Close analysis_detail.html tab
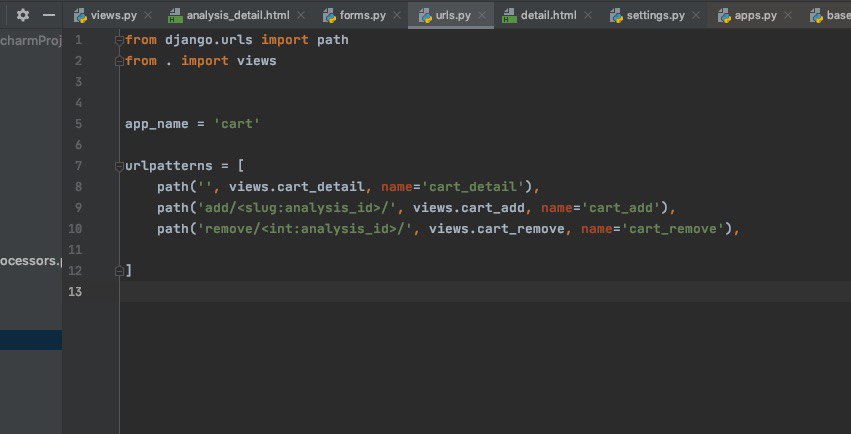This screenshot has width=851, height=434. tap(301, 15)
